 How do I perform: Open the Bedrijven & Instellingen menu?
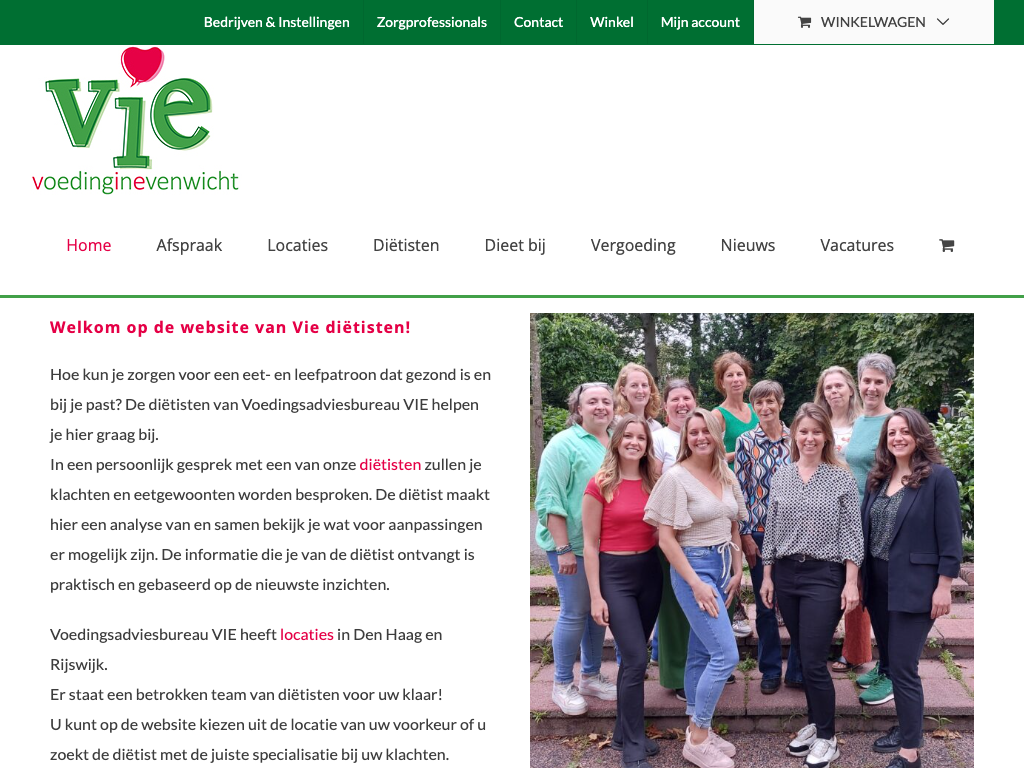(x=276, y=22)
